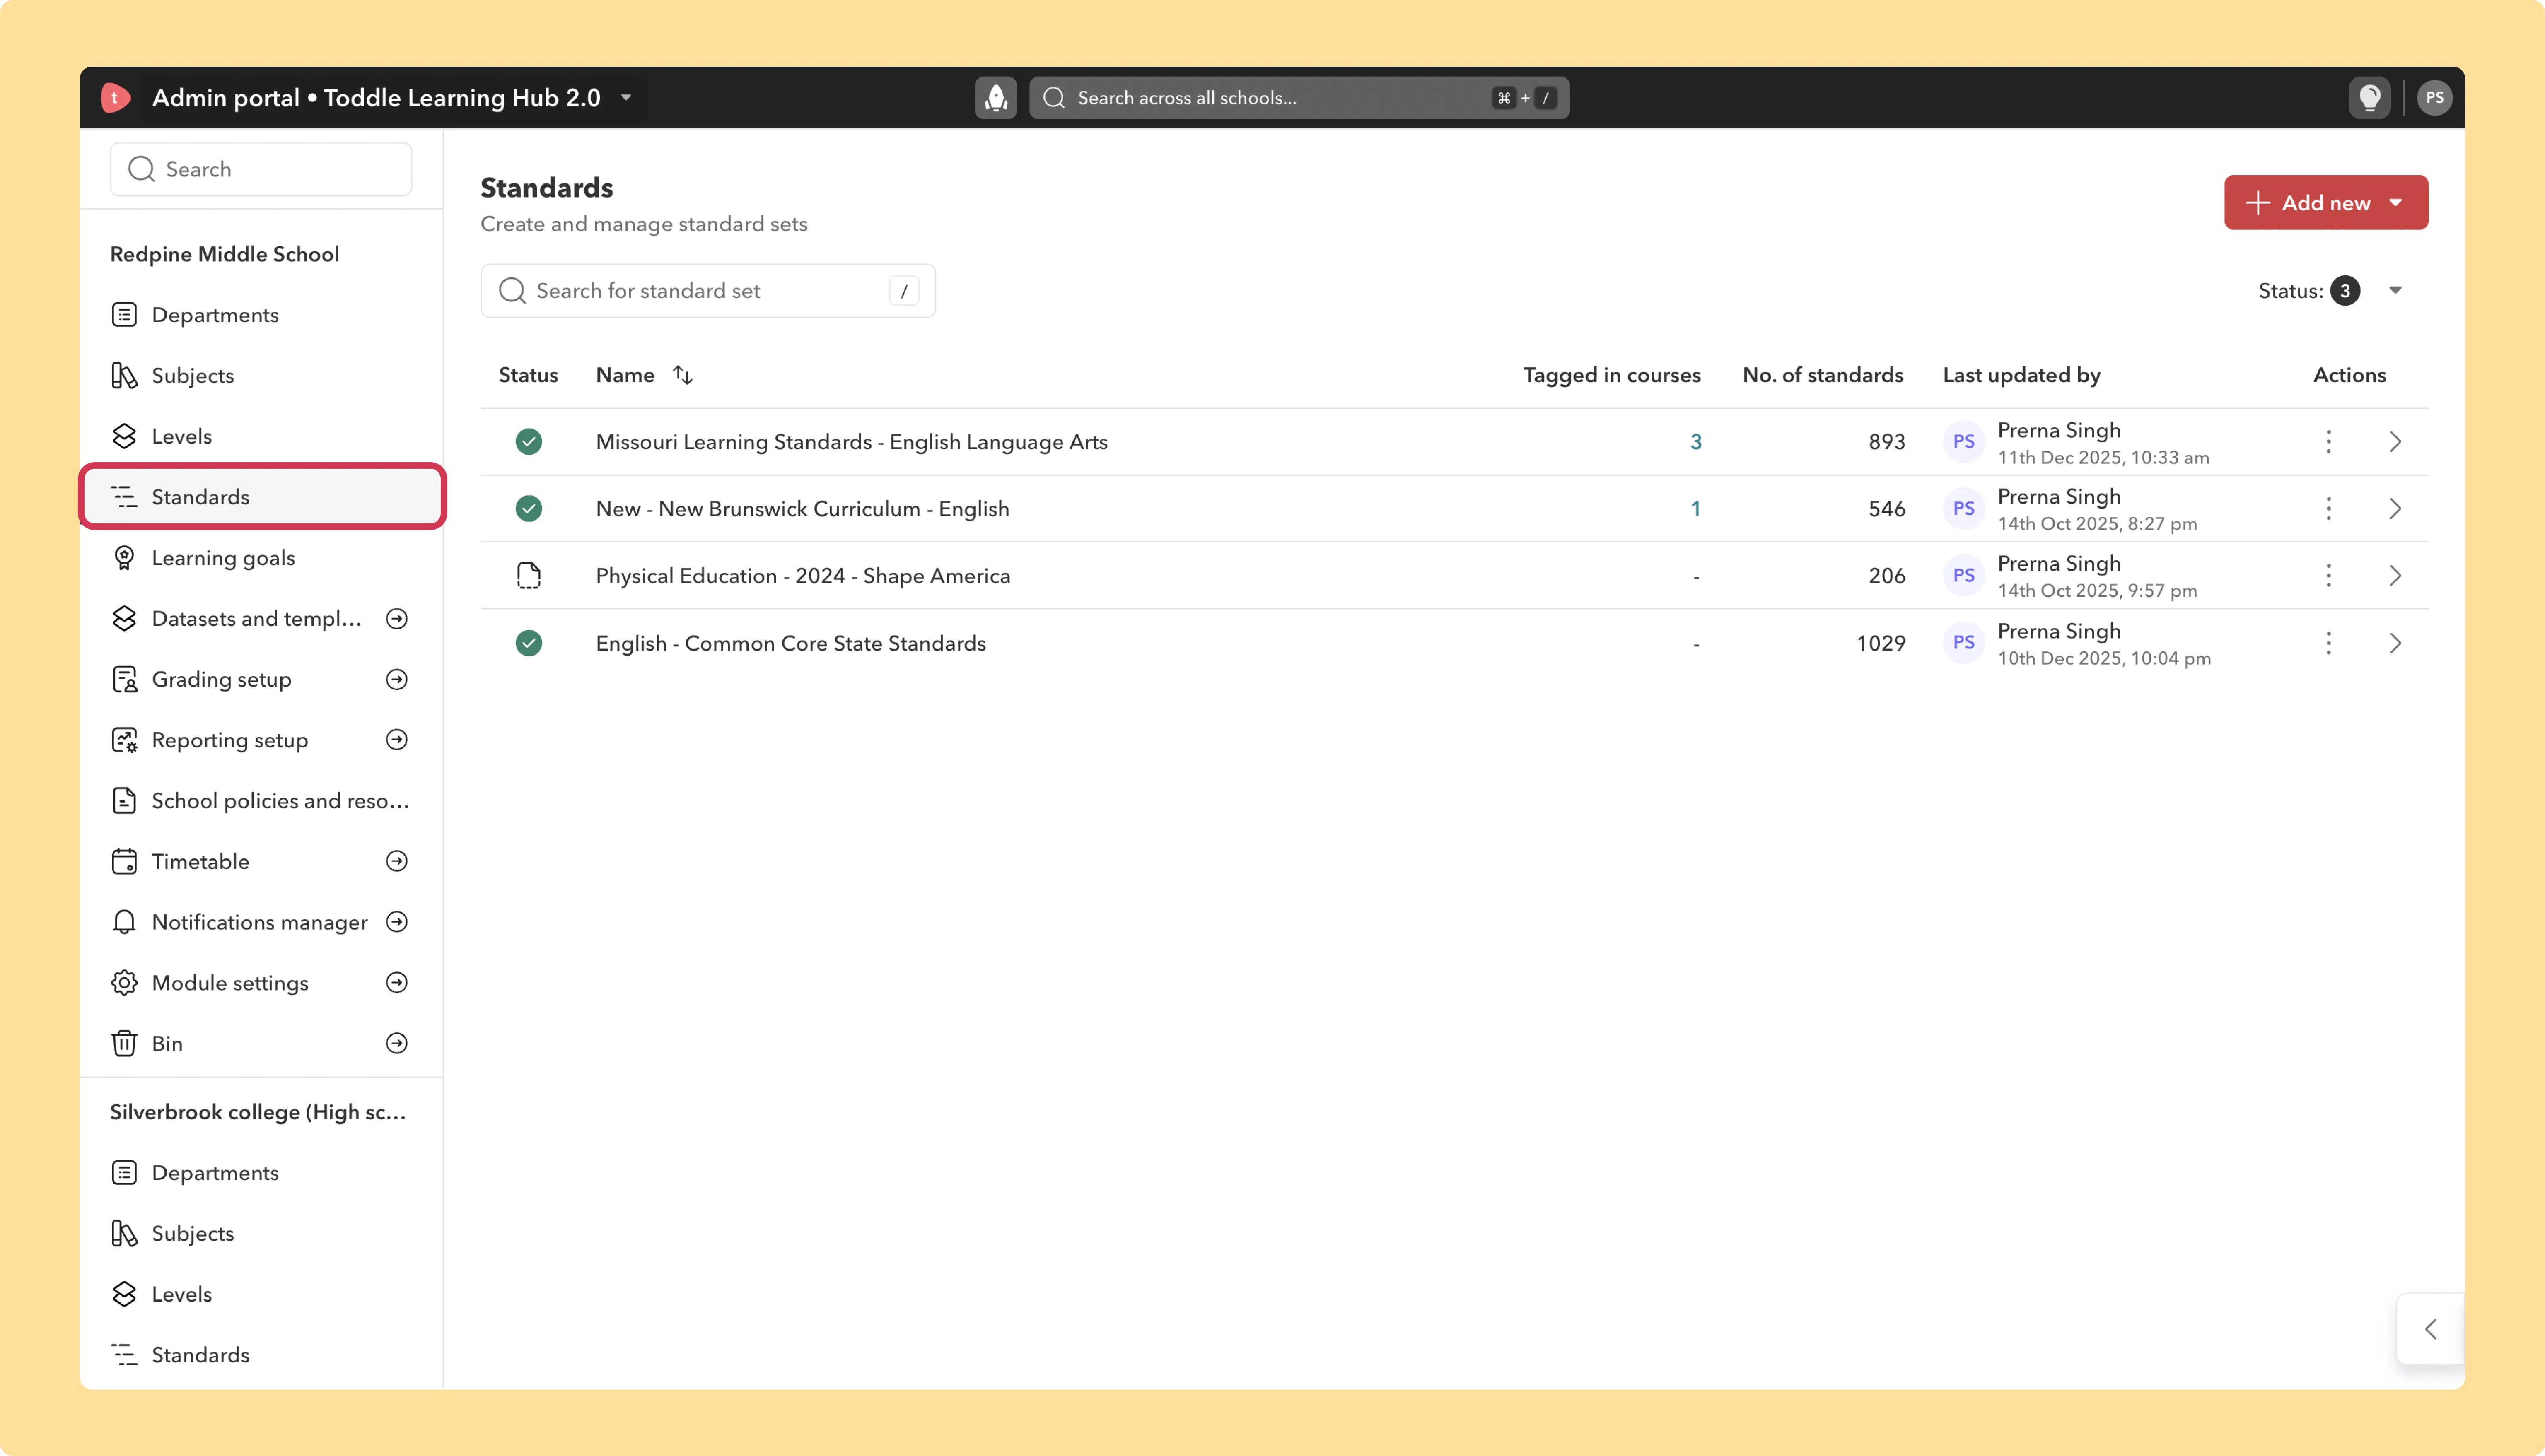
Task: Expand the Physical Education row chevron
Action: point(2395,576)
